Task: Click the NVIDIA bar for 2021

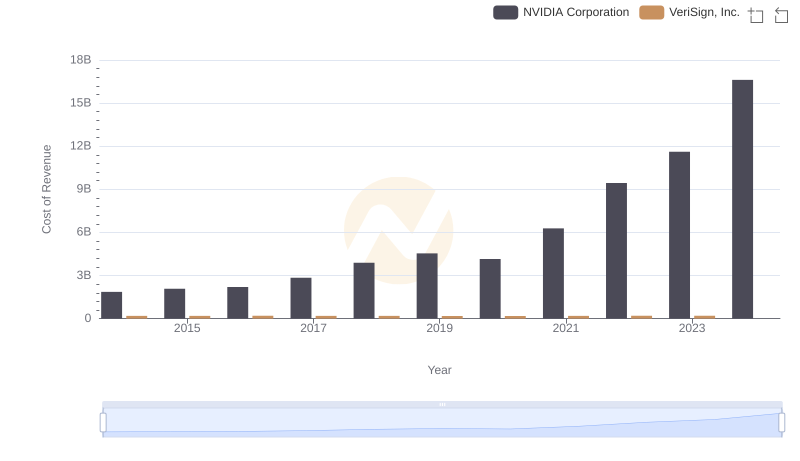Action: tap(554, 273)
